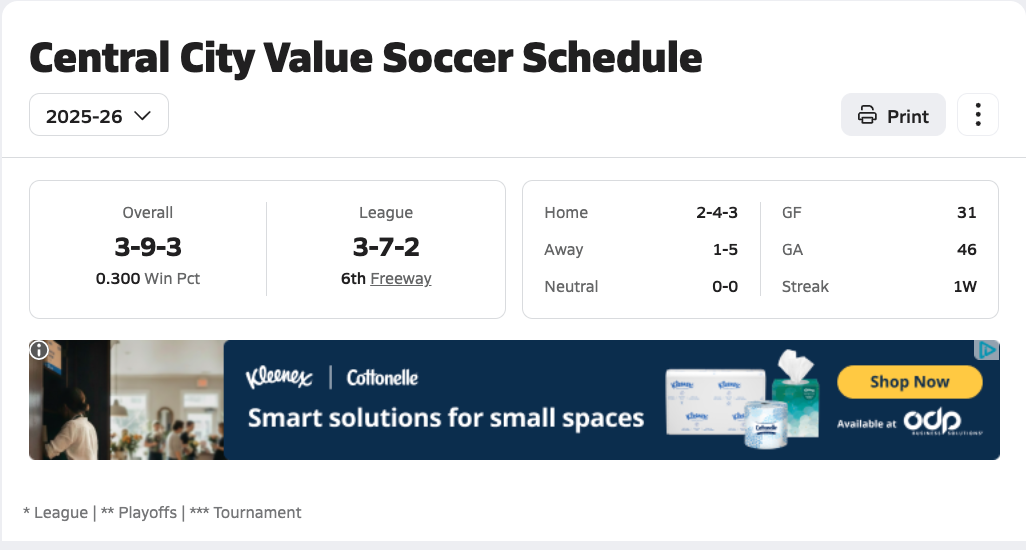Click the ad's room photo thumbnail
The width and height of the screenshot is (1026, 550).
(126, 400)
